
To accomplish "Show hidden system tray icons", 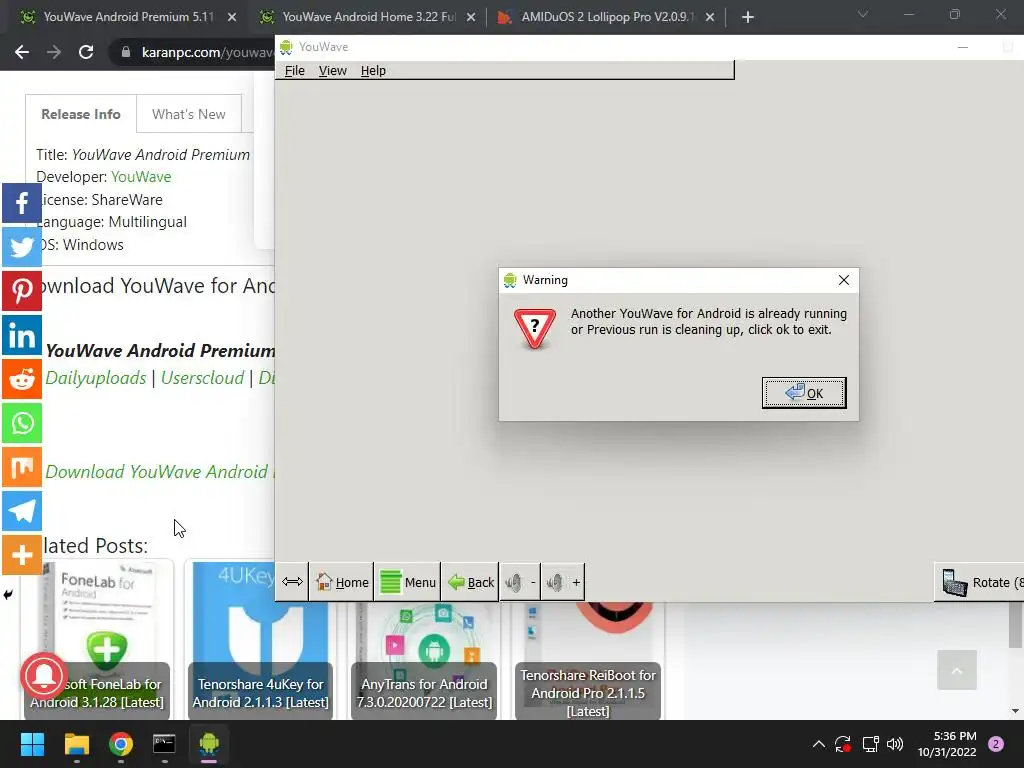I will [x=818, y=744].
